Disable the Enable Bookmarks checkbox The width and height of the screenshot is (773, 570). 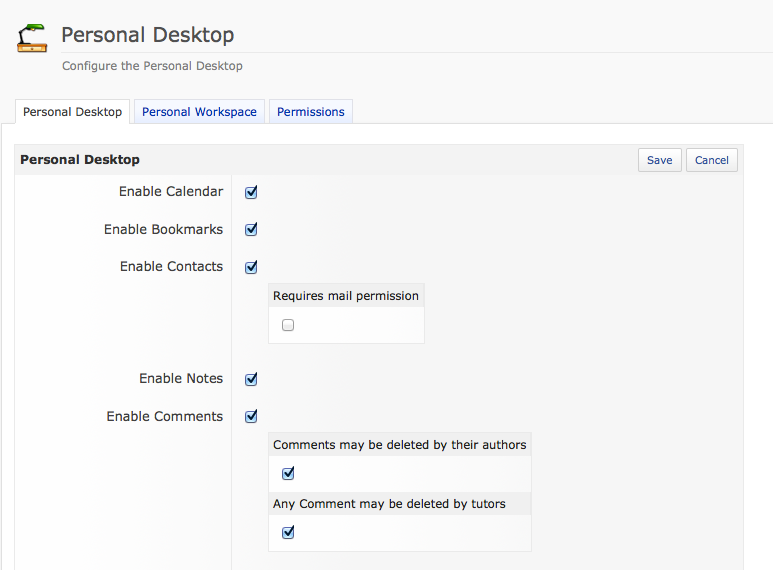[x=251, y=229]
